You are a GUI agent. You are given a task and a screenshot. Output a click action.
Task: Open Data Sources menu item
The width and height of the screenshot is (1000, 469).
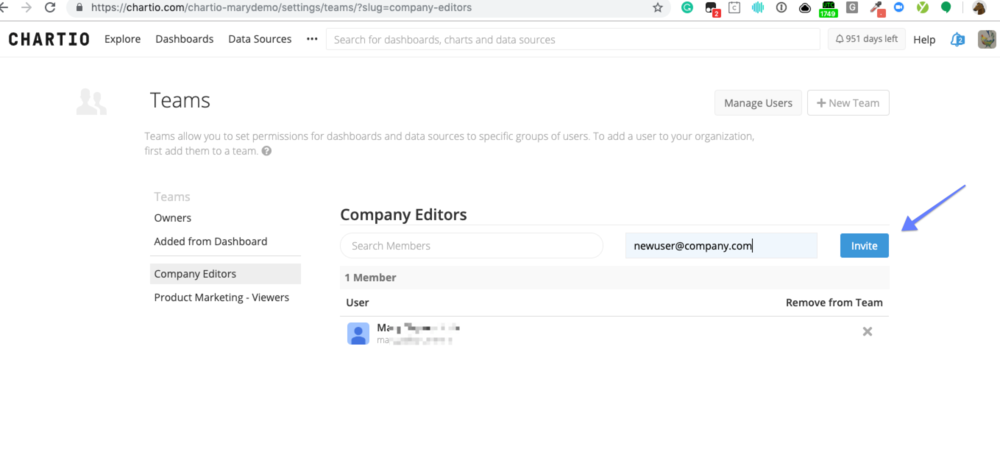260,39
